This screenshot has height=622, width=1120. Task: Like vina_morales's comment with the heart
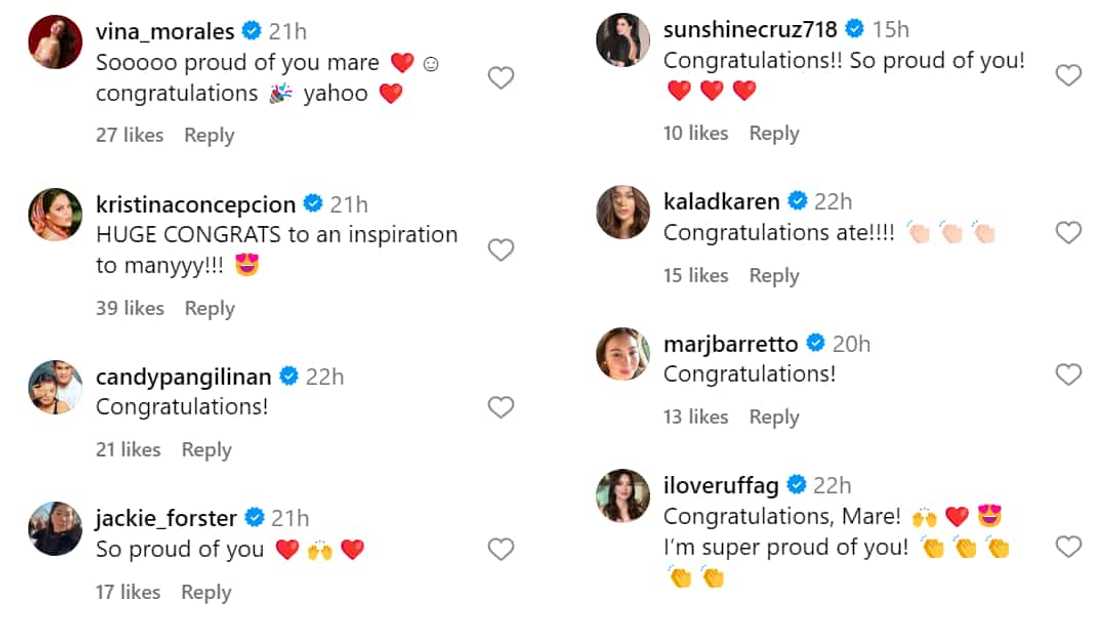click(501, 77)
